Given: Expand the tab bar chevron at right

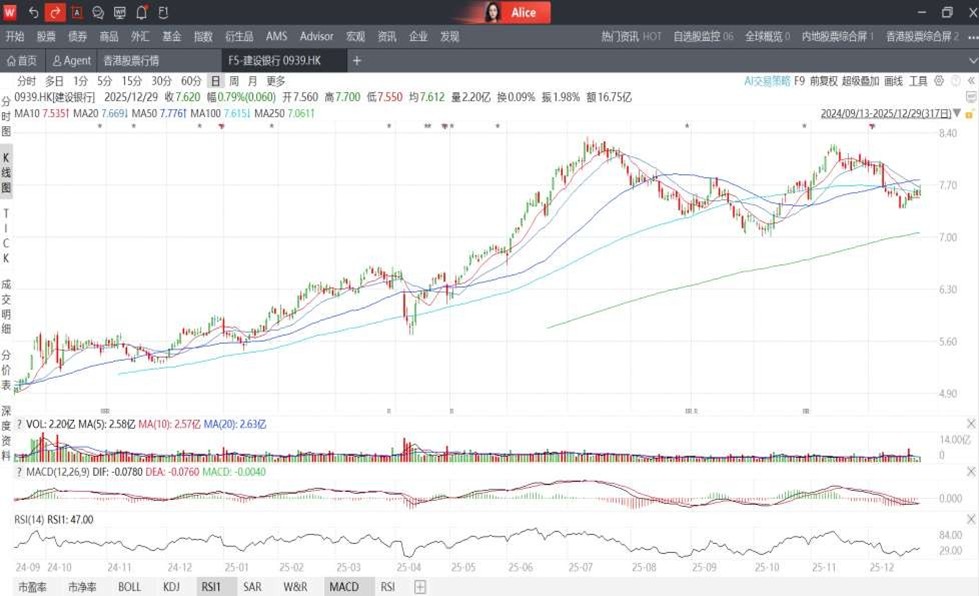Looking at the screenshot, I should click(973, 61).
